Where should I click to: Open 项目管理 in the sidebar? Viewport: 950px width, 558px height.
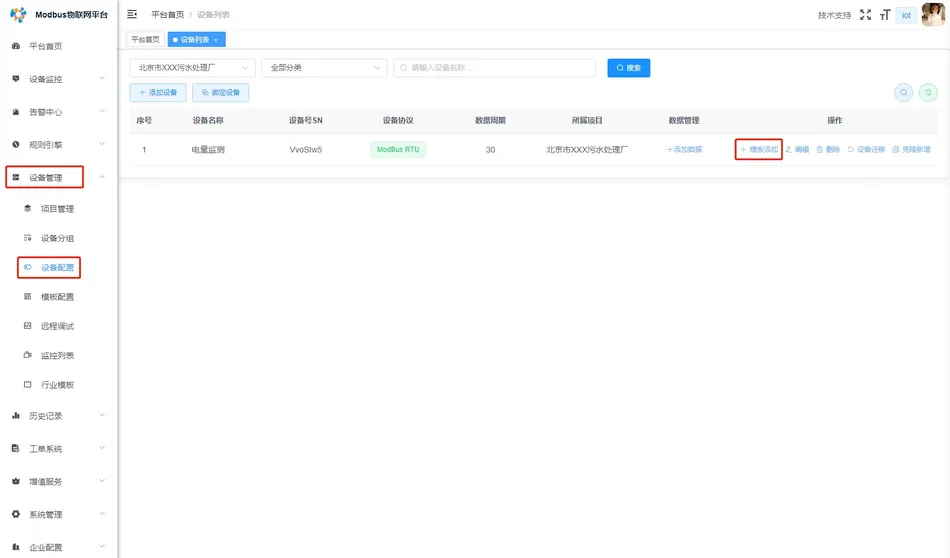pos(57,208)
